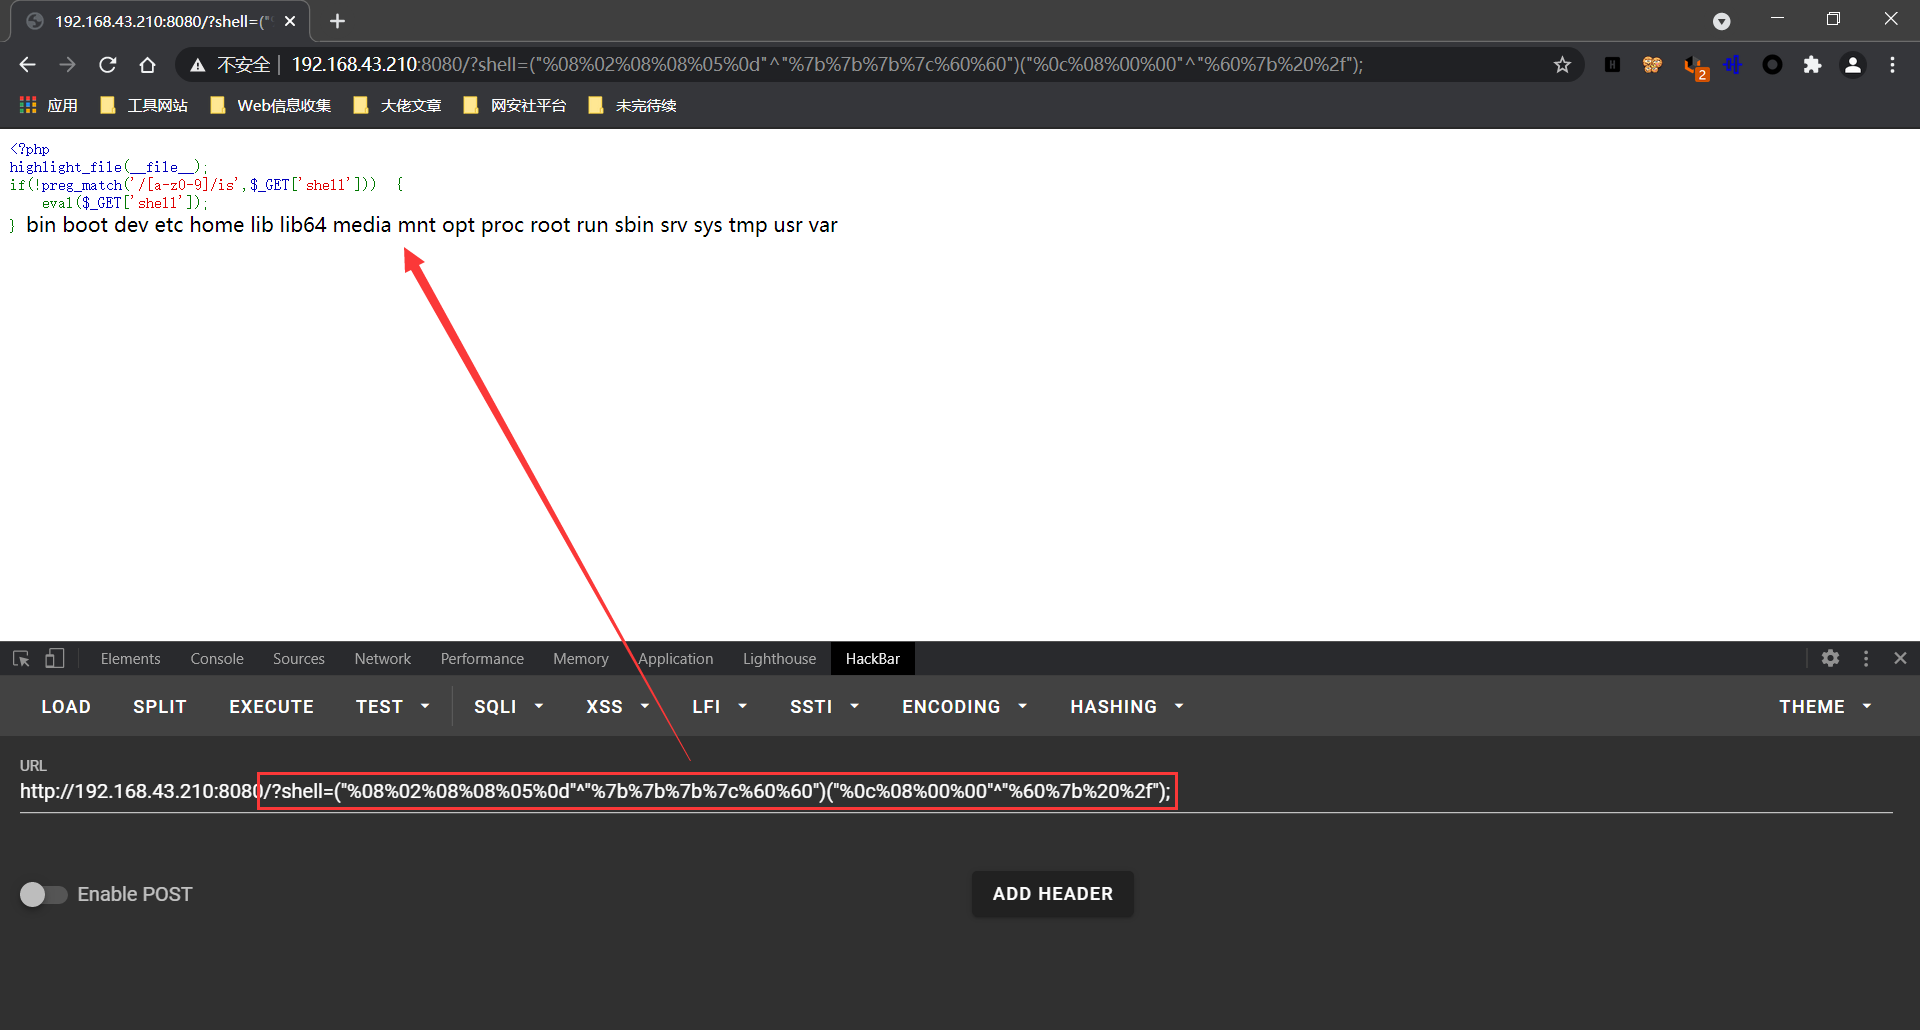This screenshot has height=1030, width=1920.
Task: Bookmark this page with the star icon
Action: 1562,65
